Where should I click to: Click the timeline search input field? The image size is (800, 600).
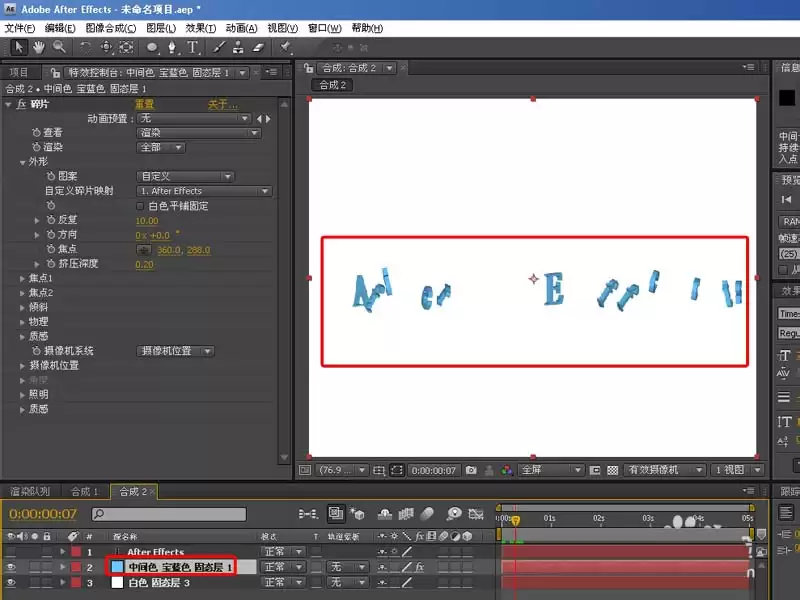pyautogui.click(x=169, y=514)
